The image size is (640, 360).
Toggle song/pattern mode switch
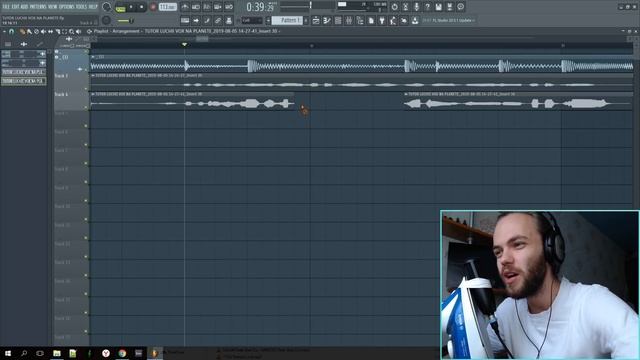point(120,7)
